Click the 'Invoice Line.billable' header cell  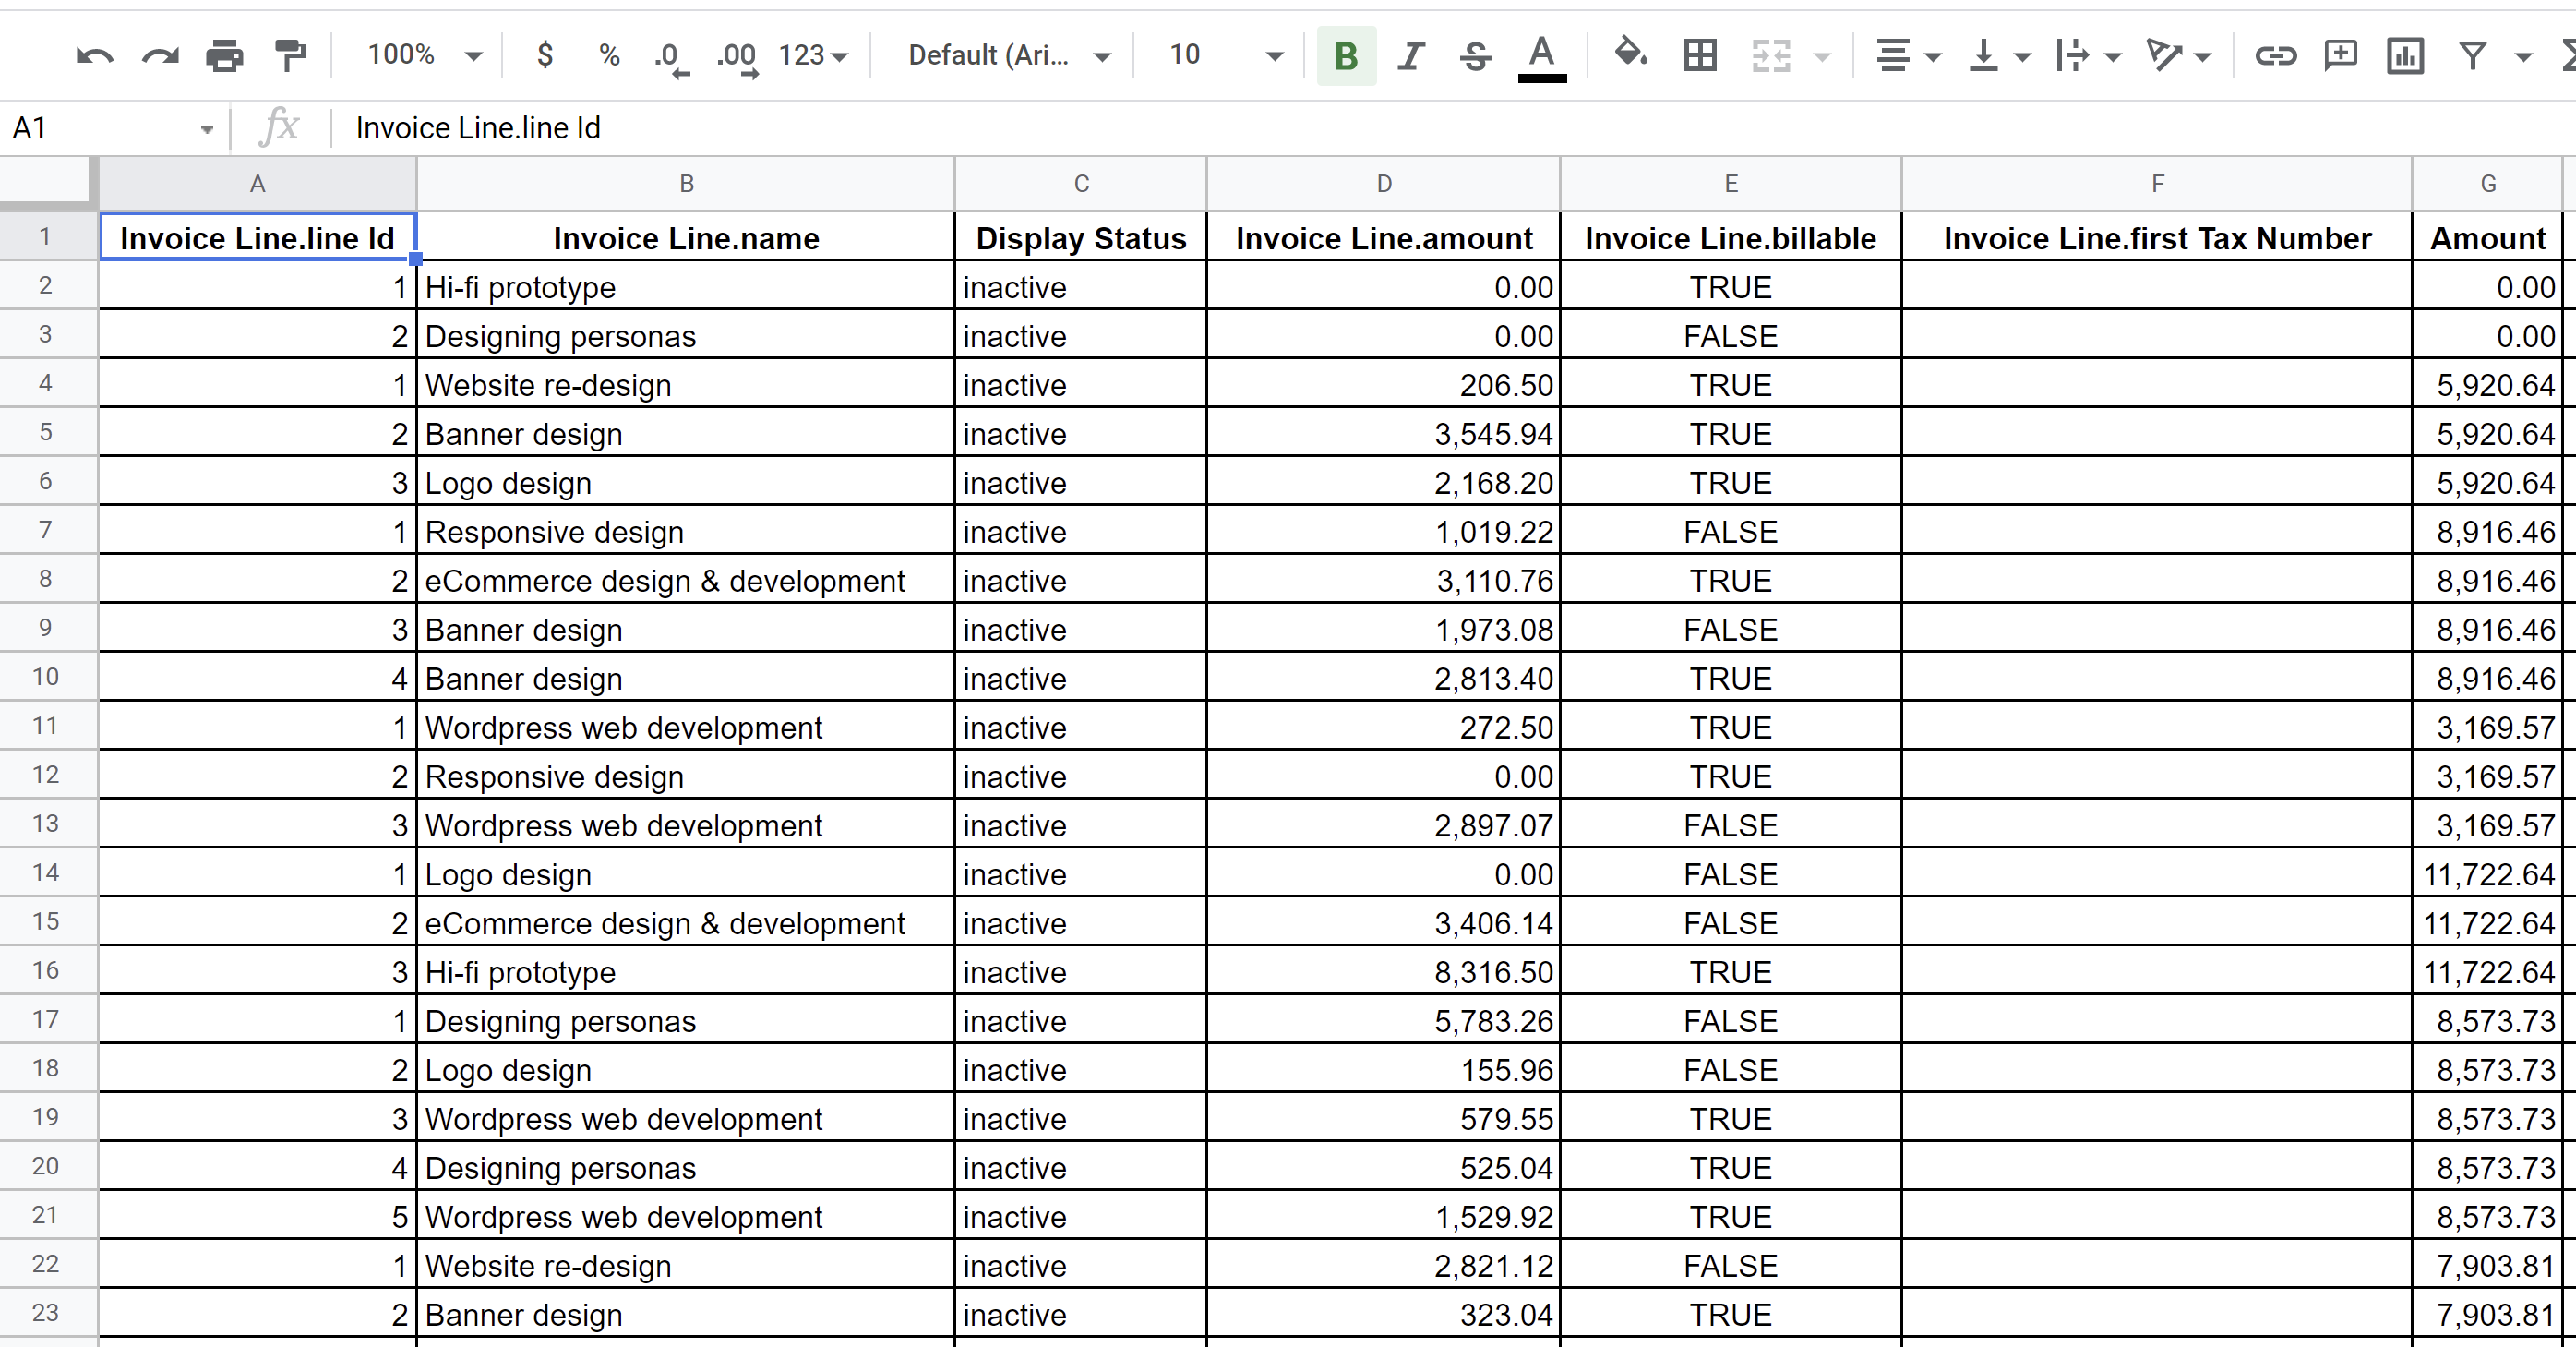tap(1731, 237)
